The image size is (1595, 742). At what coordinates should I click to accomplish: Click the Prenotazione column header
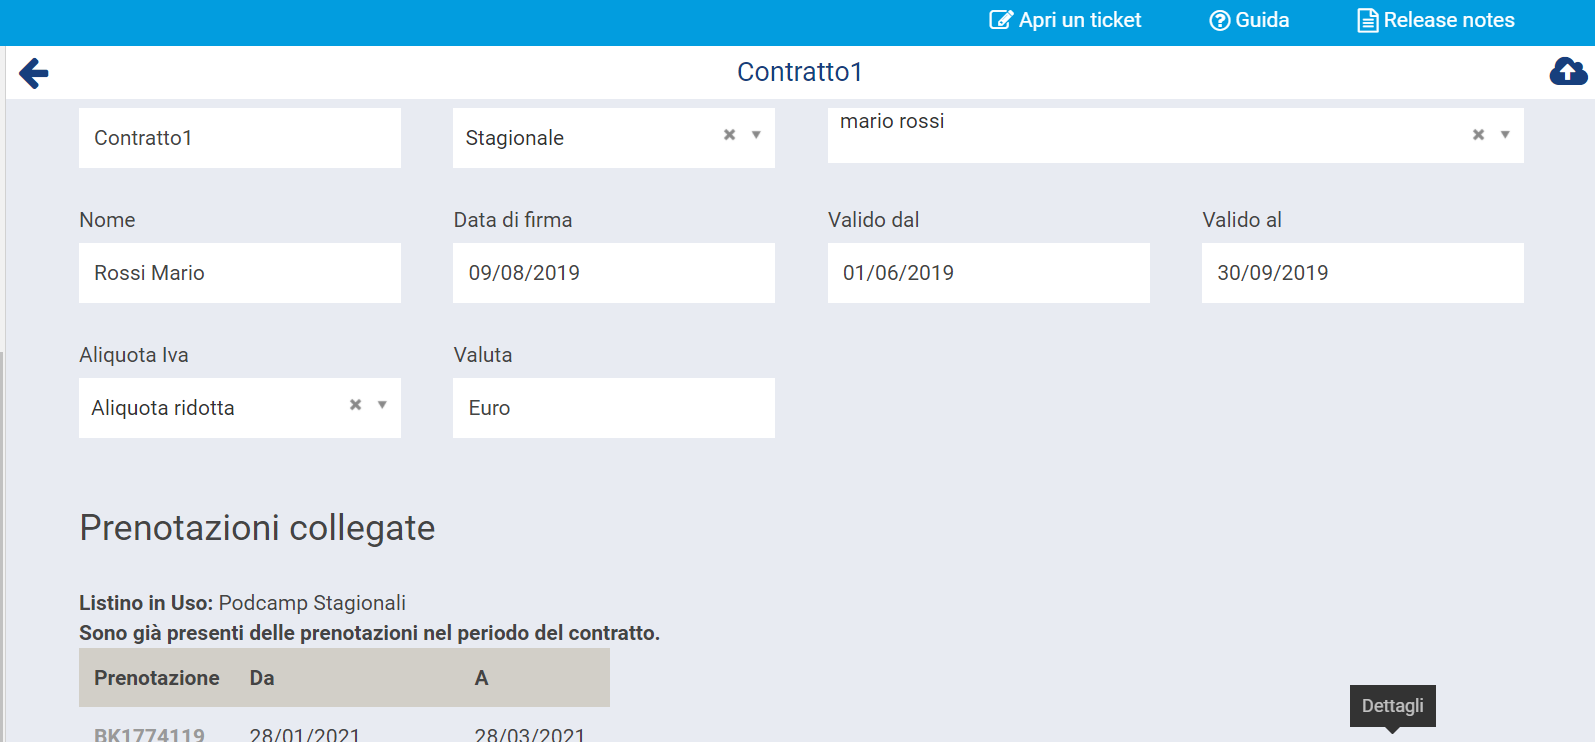(157, 678)
